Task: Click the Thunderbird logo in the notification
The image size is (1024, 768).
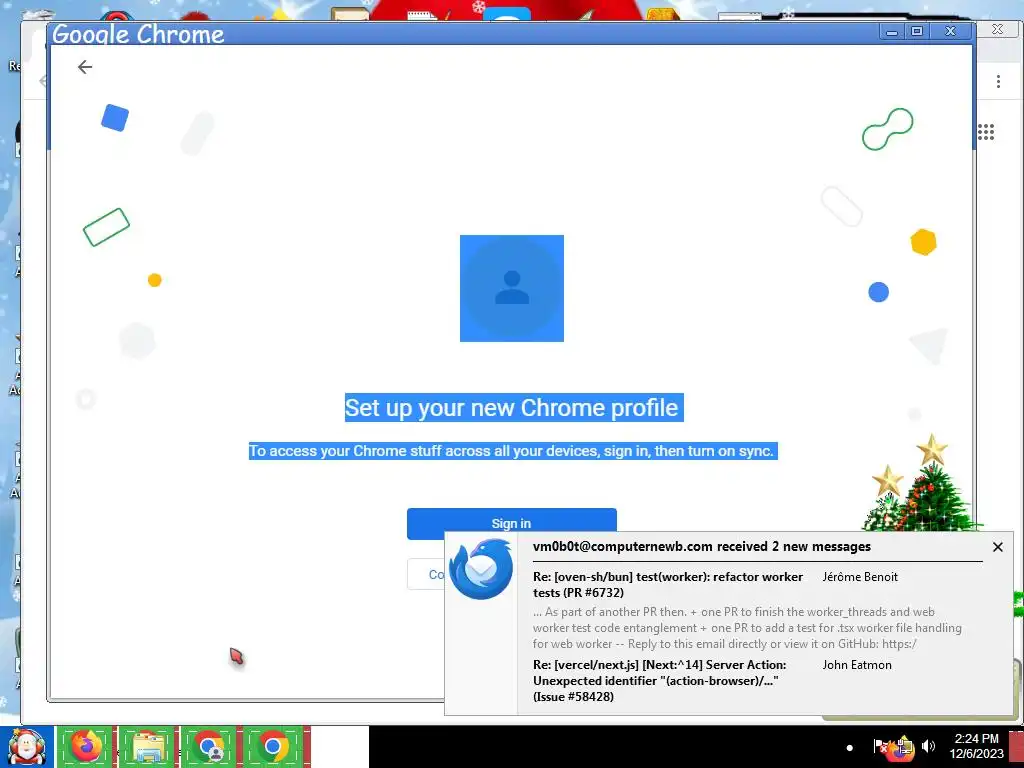Action: pyautogui.click(x=481, y=569)
